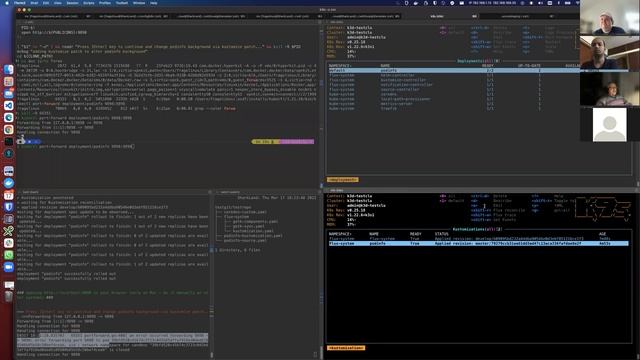Click the top participant video thumbnail
The height and width of the screenshot is (360, 640).
point(610,18)
